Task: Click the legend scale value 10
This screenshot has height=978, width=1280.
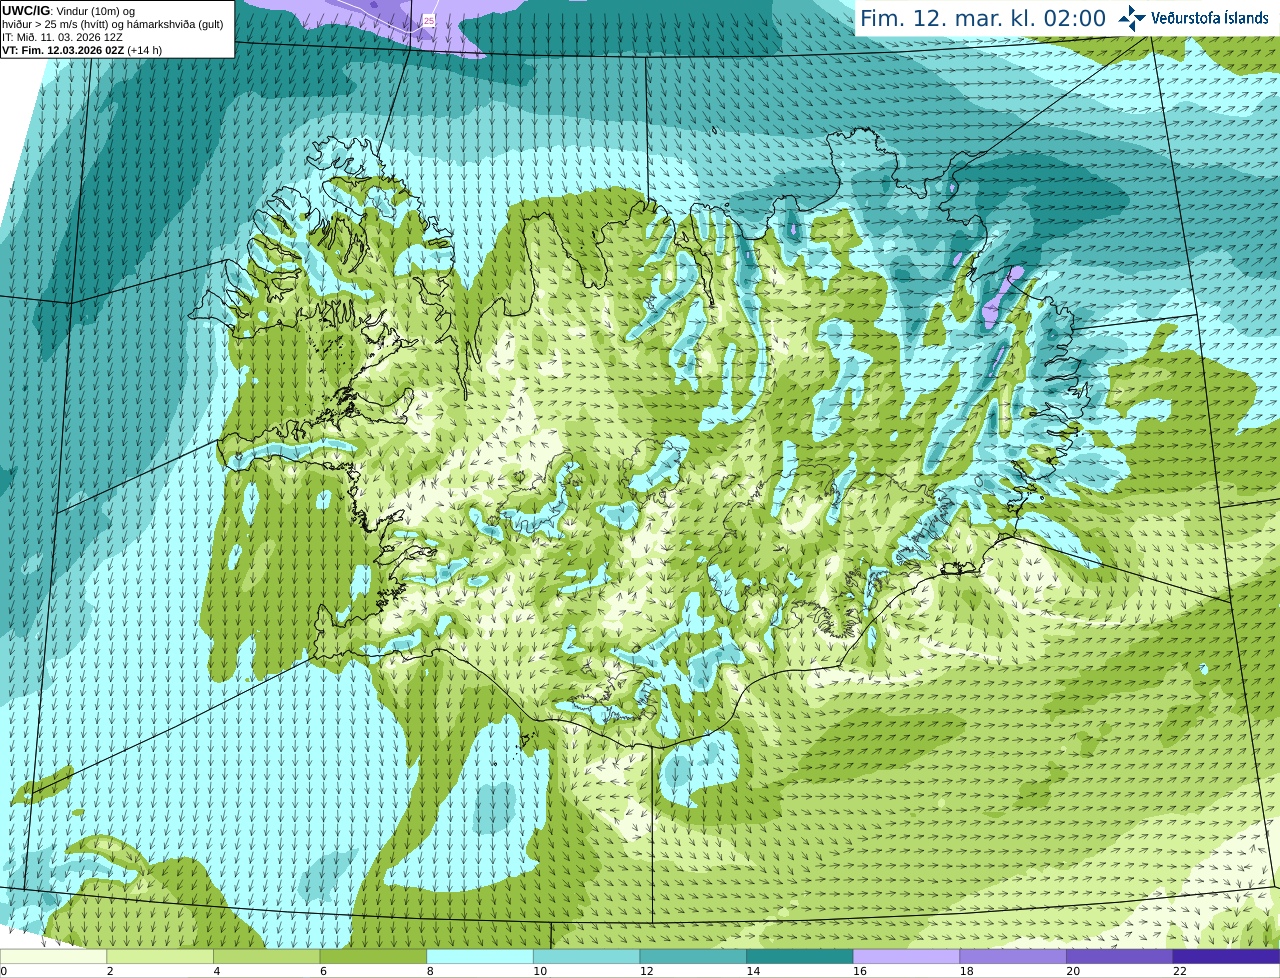Action: [540, 971]
